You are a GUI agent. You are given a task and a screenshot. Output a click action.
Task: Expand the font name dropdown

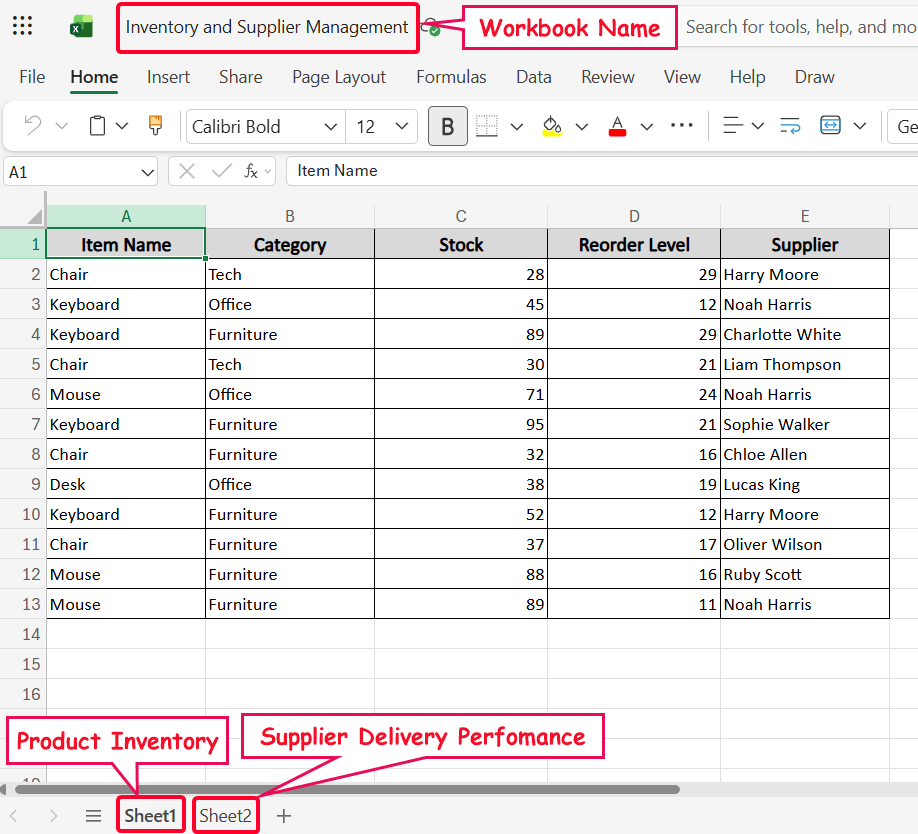330,126
